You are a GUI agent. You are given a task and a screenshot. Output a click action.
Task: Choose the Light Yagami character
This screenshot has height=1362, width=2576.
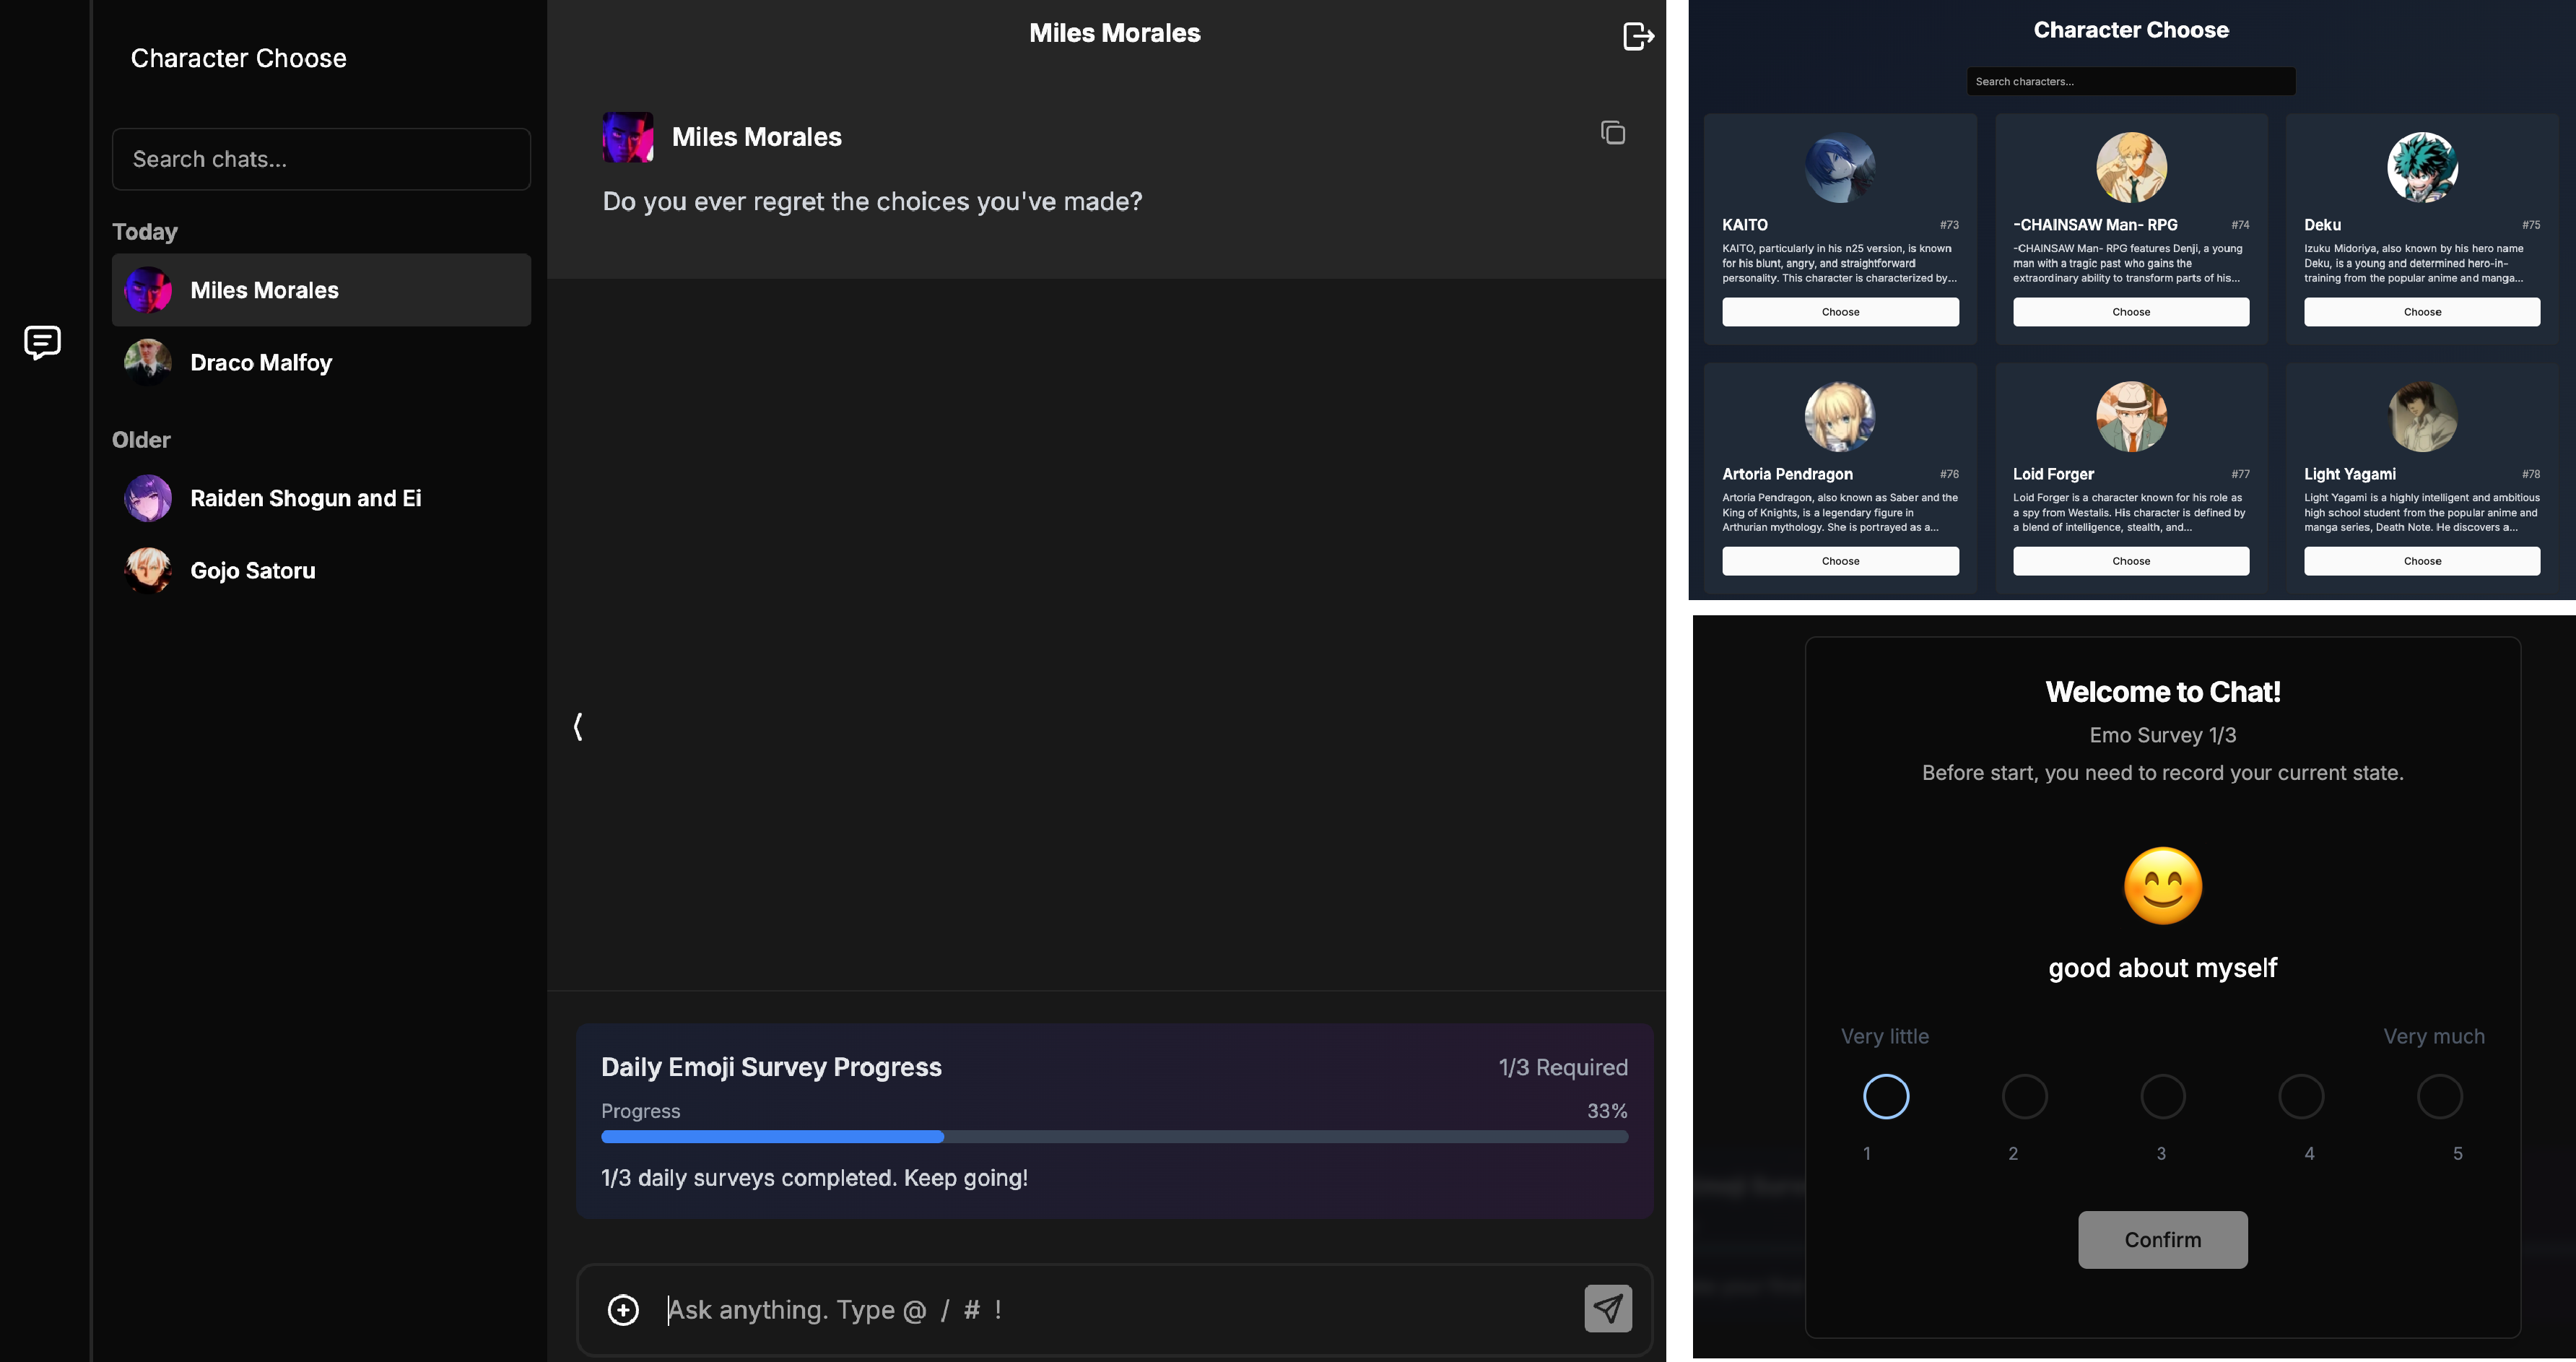2421,561
